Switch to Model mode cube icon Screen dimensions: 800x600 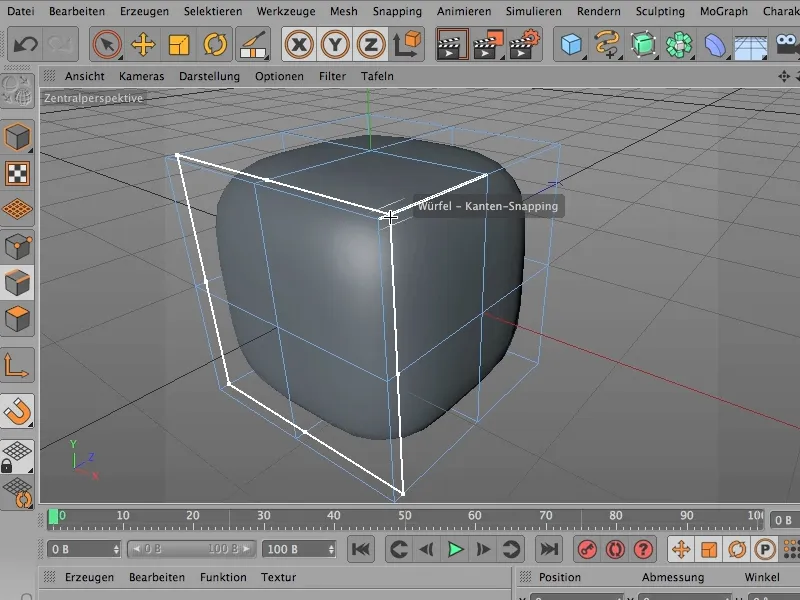click(x=17, y=137)
